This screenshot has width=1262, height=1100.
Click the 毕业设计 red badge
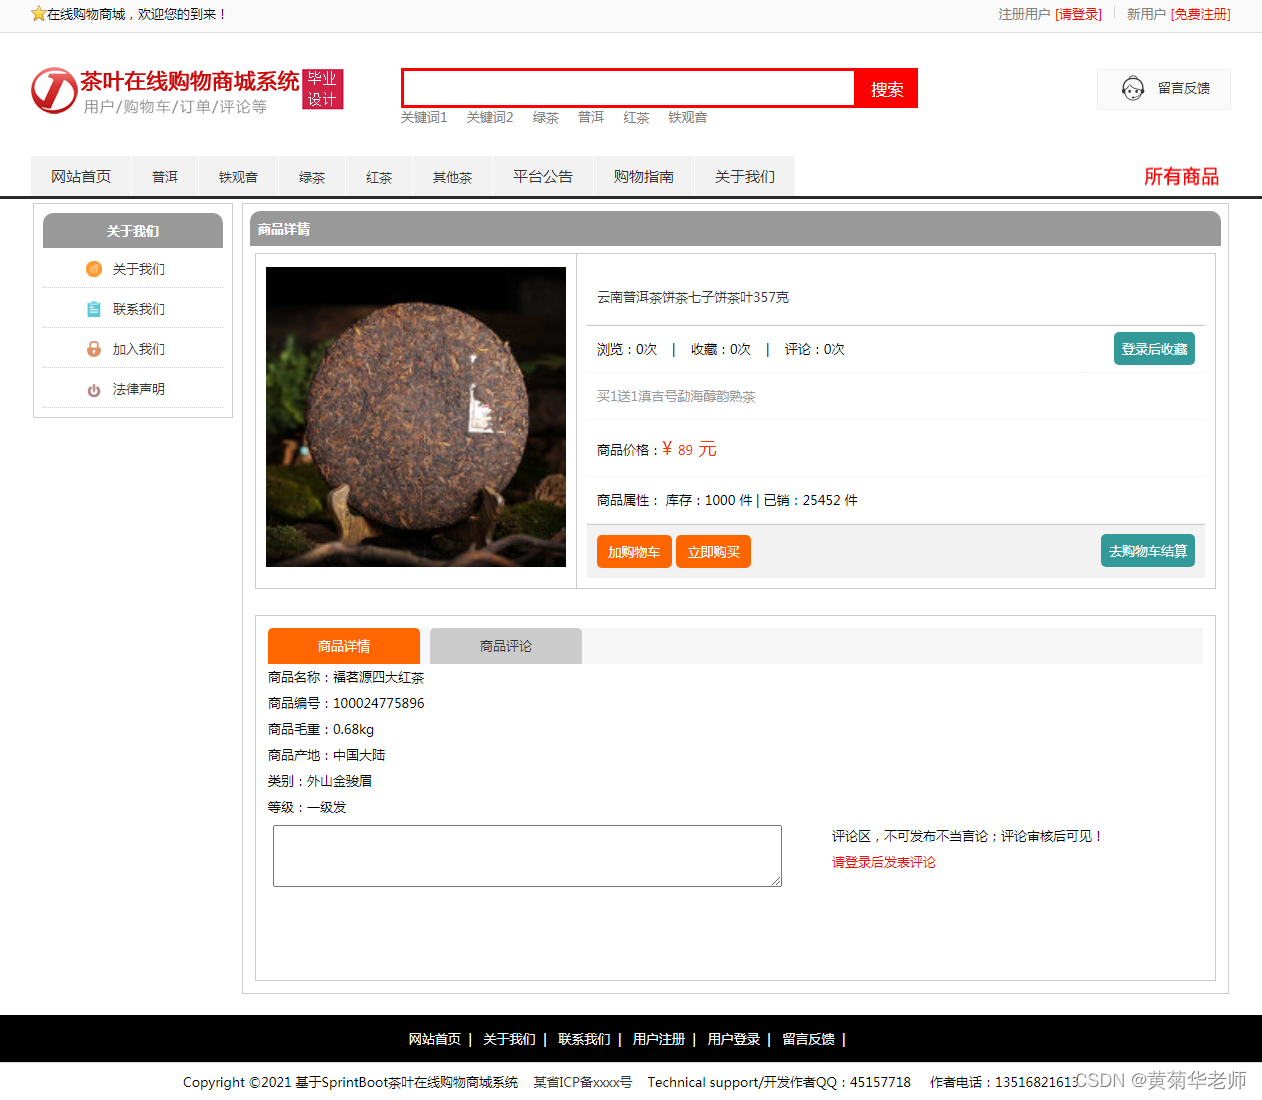[x=323, y=89]
